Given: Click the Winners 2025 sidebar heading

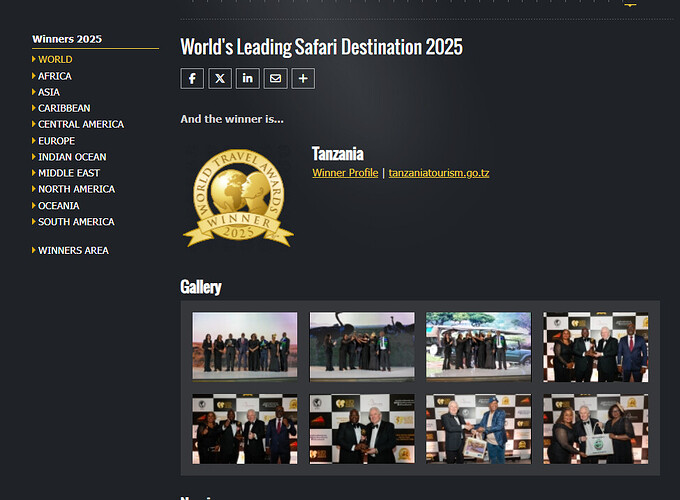Looking at the screenshot, I should coord(67,39).
